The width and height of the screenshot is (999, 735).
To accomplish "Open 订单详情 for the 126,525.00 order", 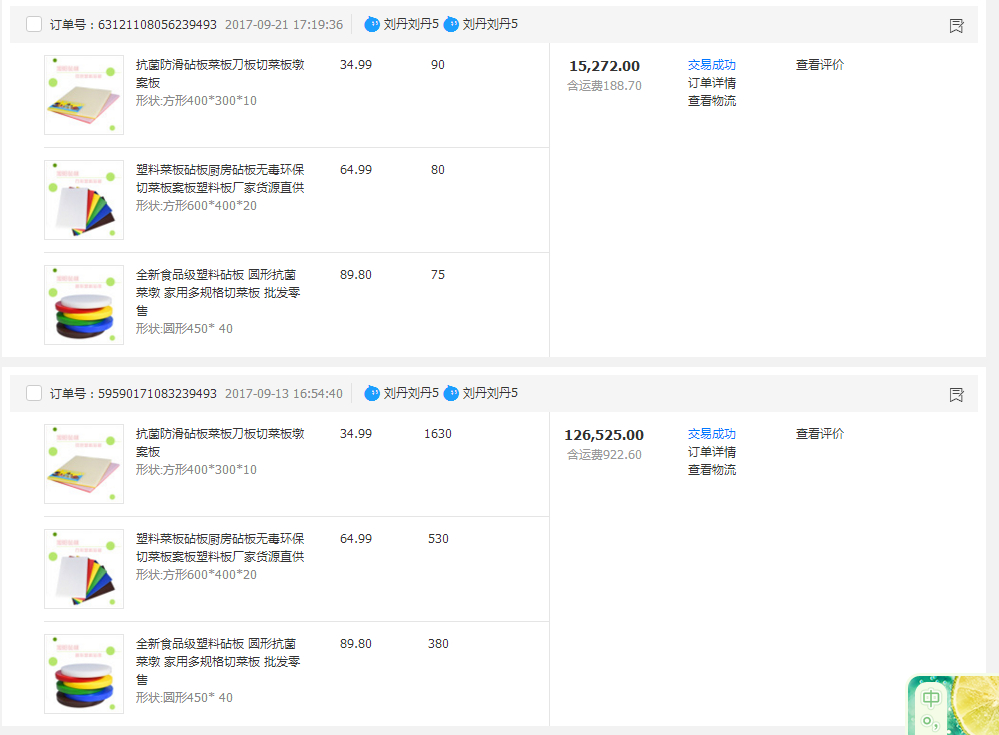I will (711, 452).
